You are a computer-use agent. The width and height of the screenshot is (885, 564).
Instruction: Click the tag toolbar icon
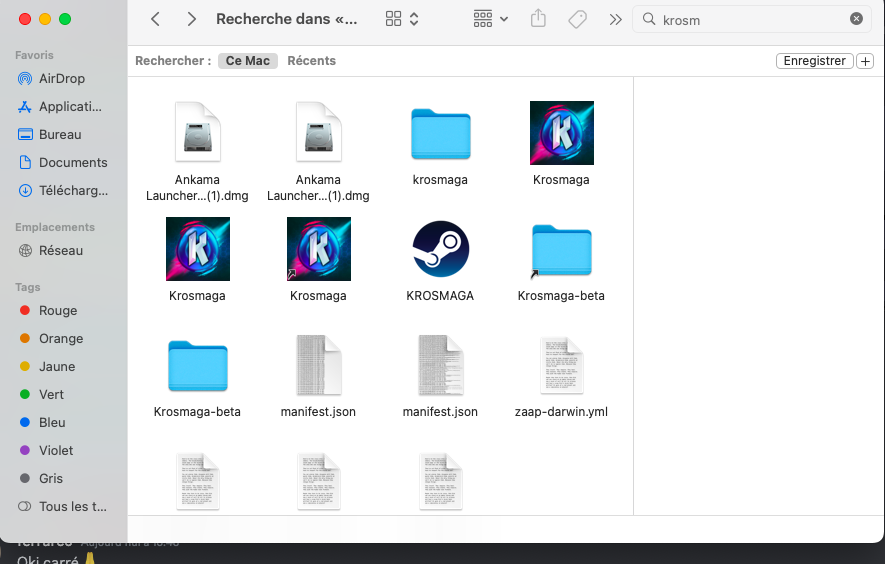pos(577,20)
